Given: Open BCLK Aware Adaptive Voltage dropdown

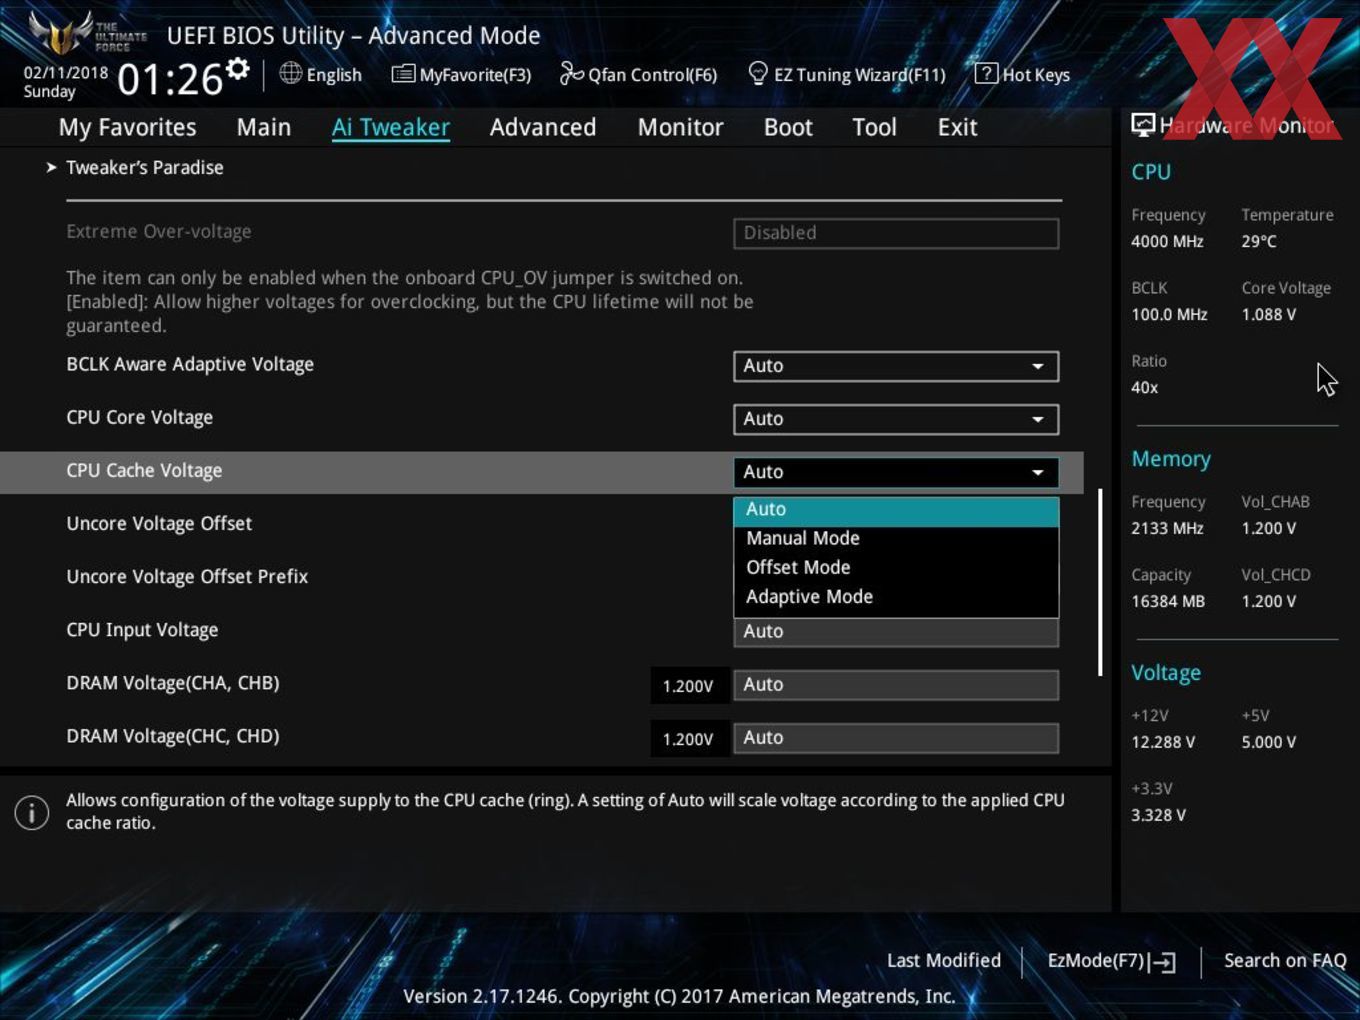Looking at the screenshot, I should pyautogui.click(x=896, y=366).
